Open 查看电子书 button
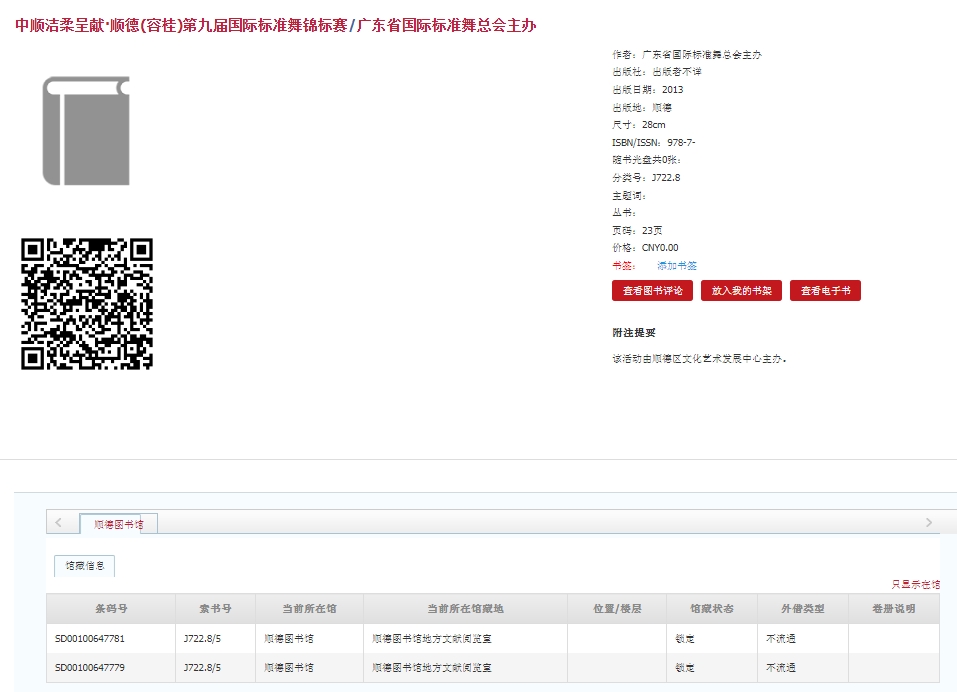Screen dimensions: 957x692 825,290
